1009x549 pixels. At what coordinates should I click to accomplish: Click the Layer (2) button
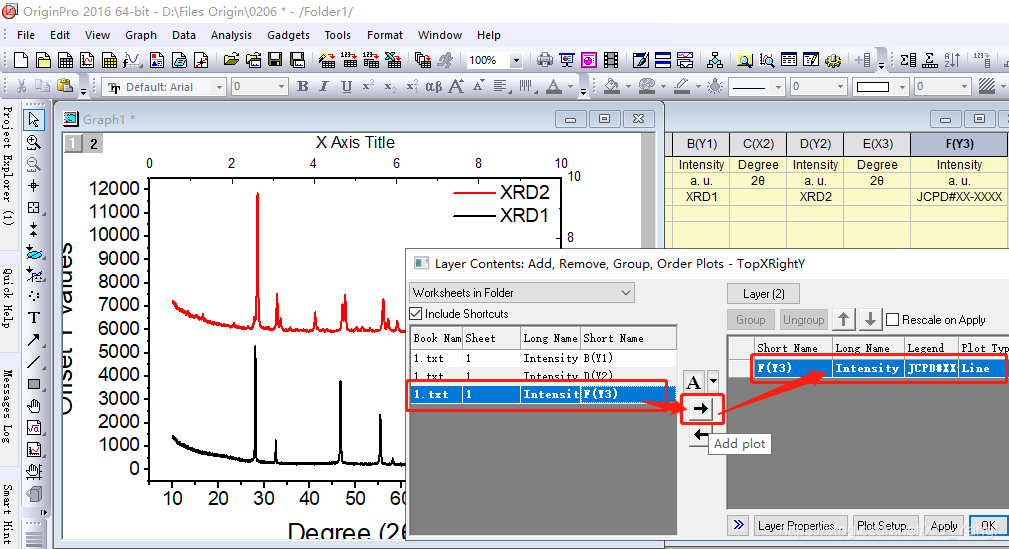[763, 294]
